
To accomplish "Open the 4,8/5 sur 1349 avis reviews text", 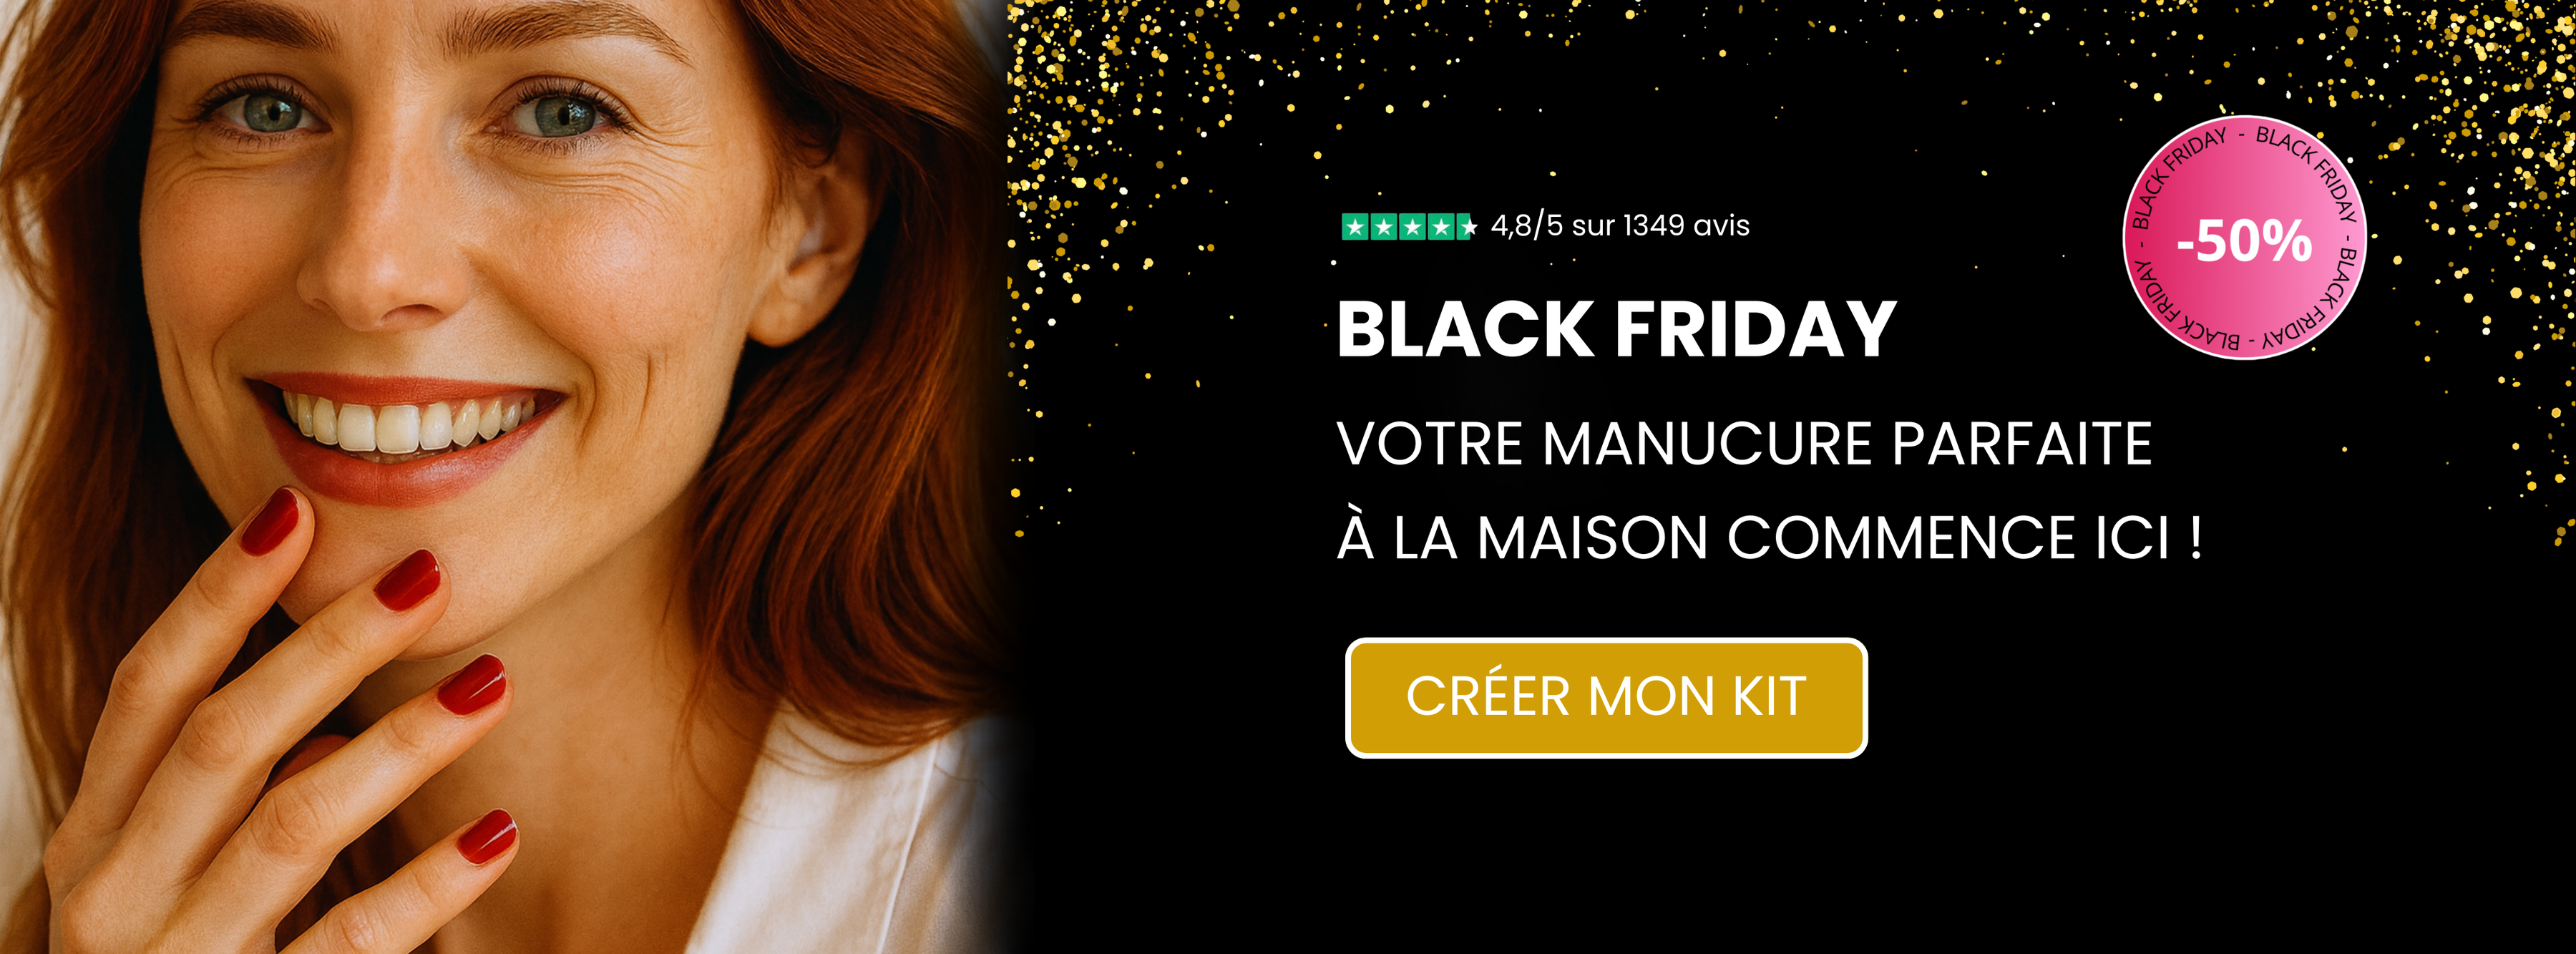I will point(1620,226).
